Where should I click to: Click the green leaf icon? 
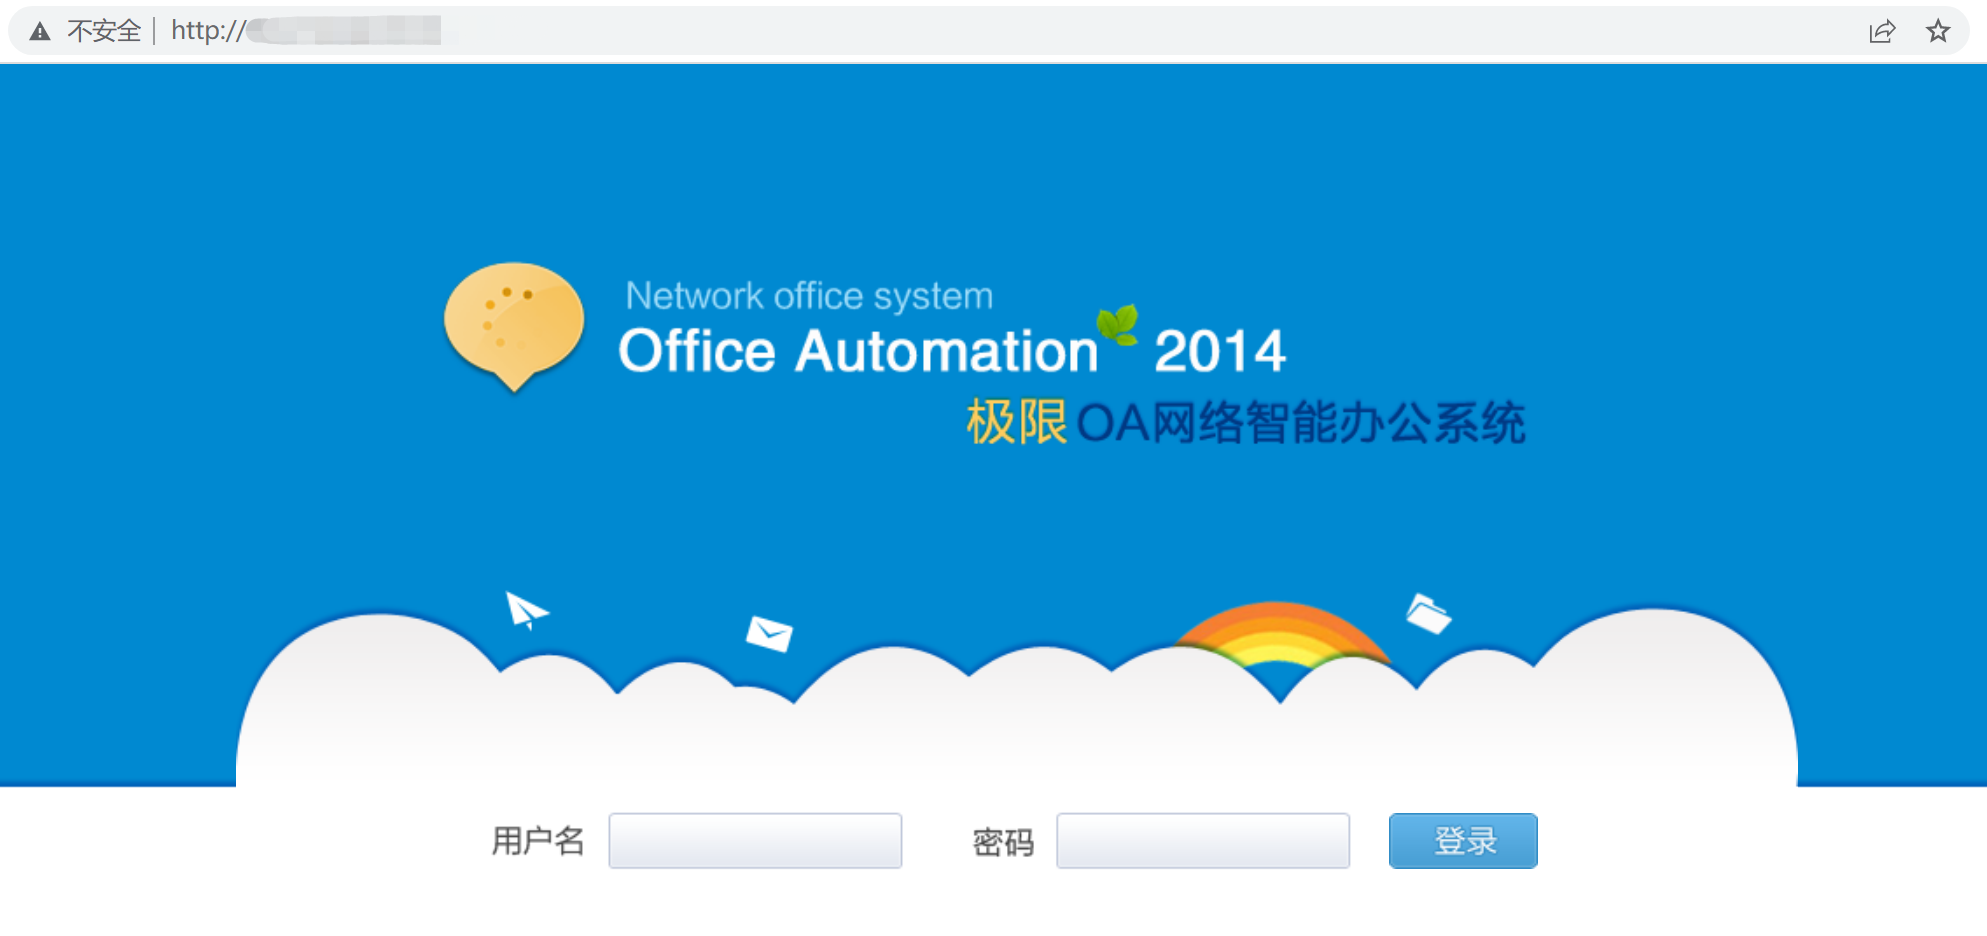point(1117,324)
